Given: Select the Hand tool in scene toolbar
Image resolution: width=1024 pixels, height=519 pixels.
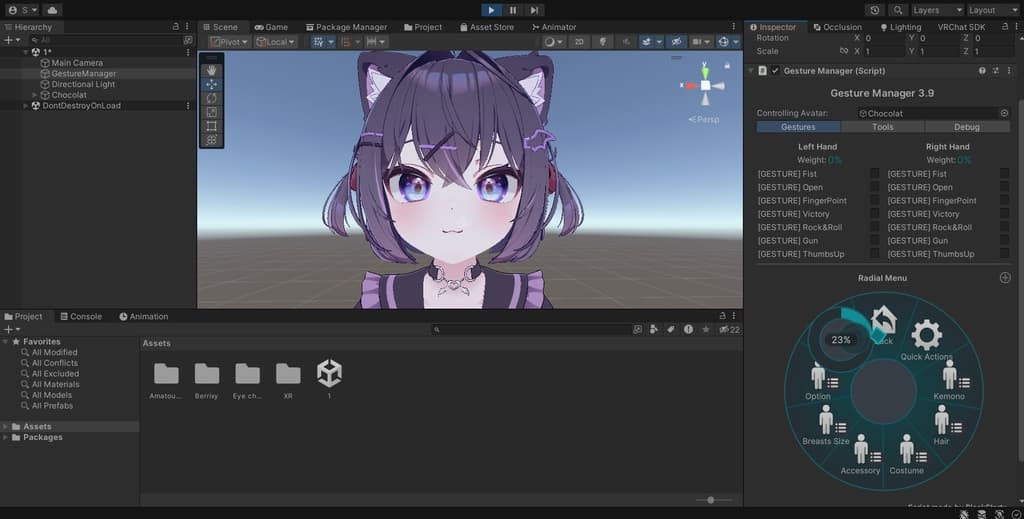Looking at the screenshot, I should [211, 70].
